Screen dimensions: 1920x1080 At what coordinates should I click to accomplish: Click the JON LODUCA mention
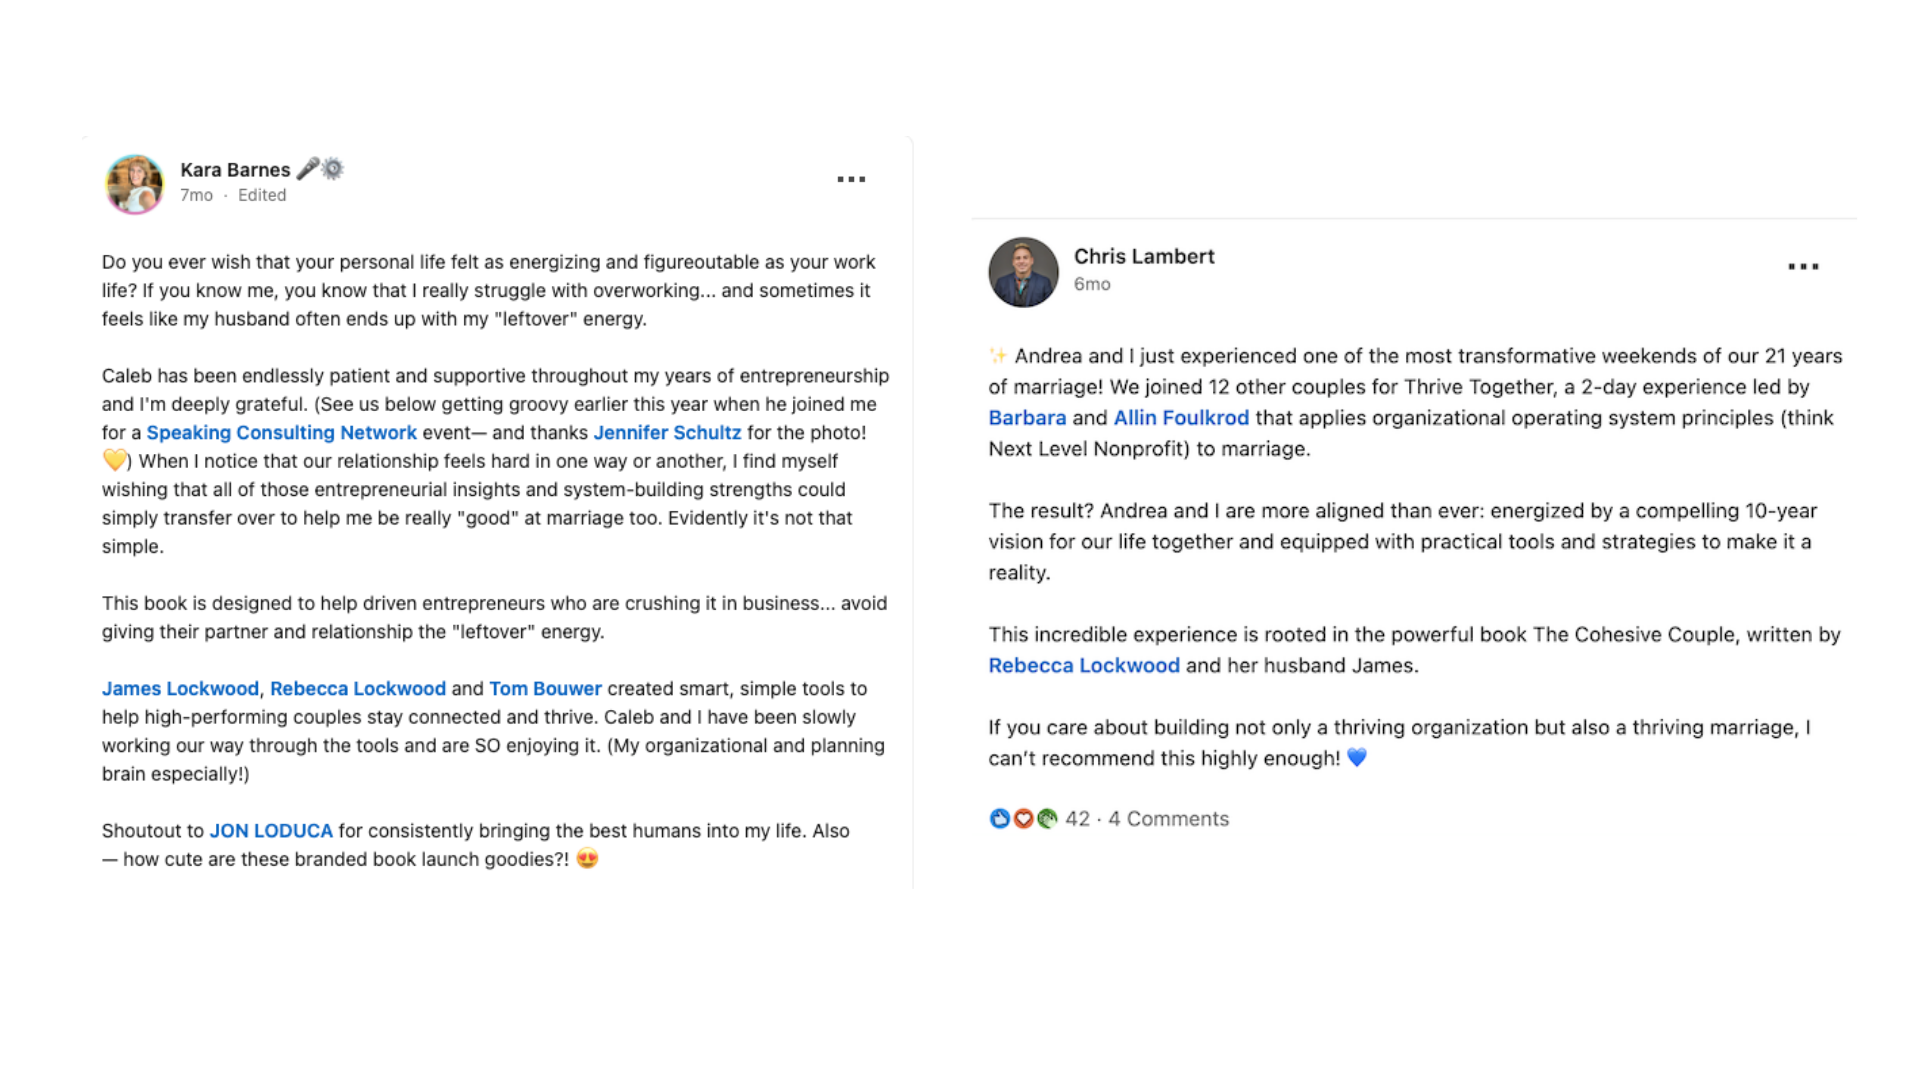coord(271,831)
